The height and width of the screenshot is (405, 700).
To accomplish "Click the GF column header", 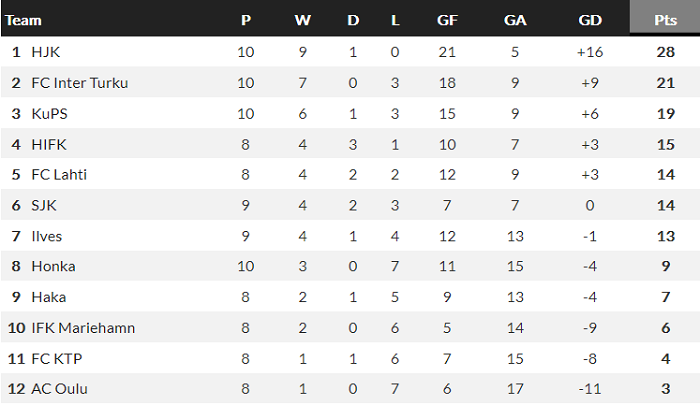I will pos(448,20).
